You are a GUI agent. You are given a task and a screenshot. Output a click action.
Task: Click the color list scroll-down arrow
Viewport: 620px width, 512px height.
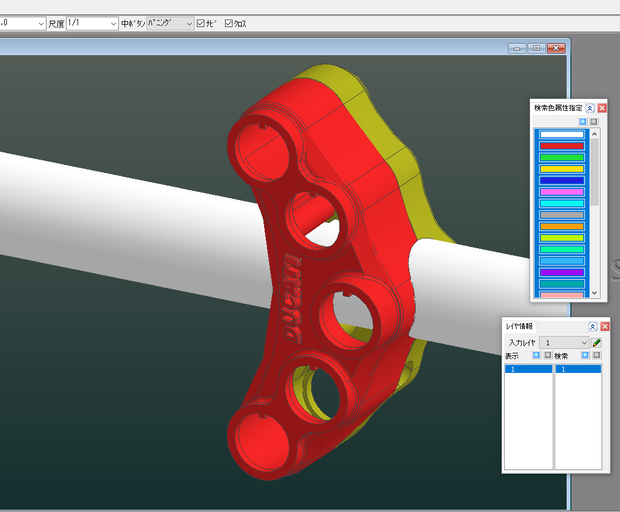pyautogui.click(x=594, y=293)
